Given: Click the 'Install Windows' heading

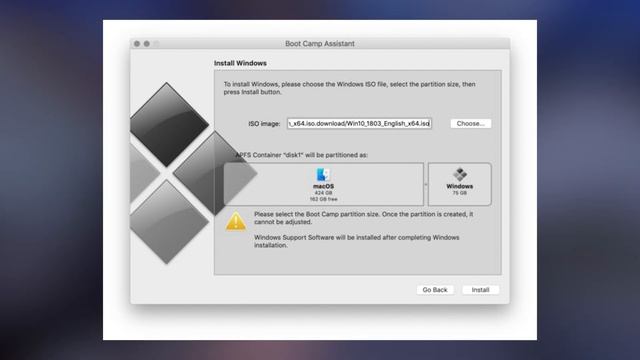Looking at the screenshot, I should click(240, 63).
